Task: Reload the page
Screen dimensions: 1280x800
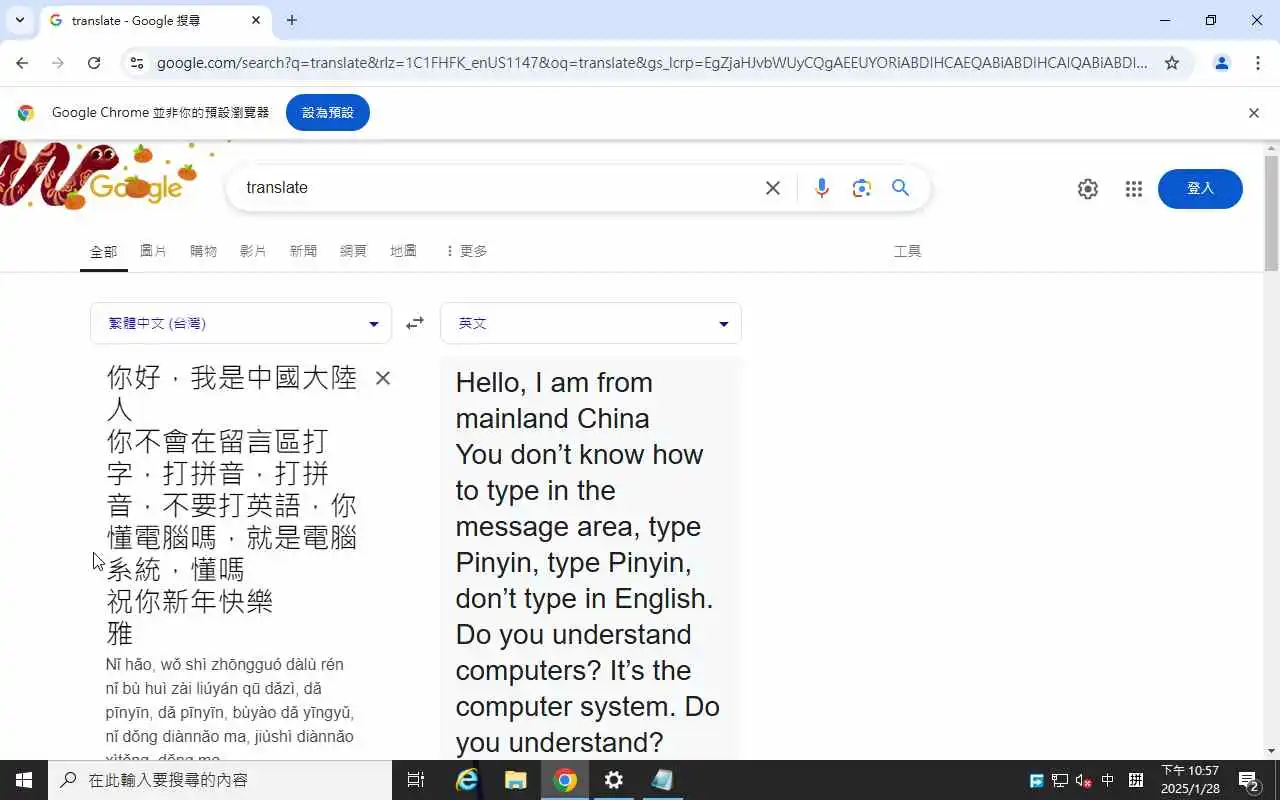Action: click(x=94, y=63)
